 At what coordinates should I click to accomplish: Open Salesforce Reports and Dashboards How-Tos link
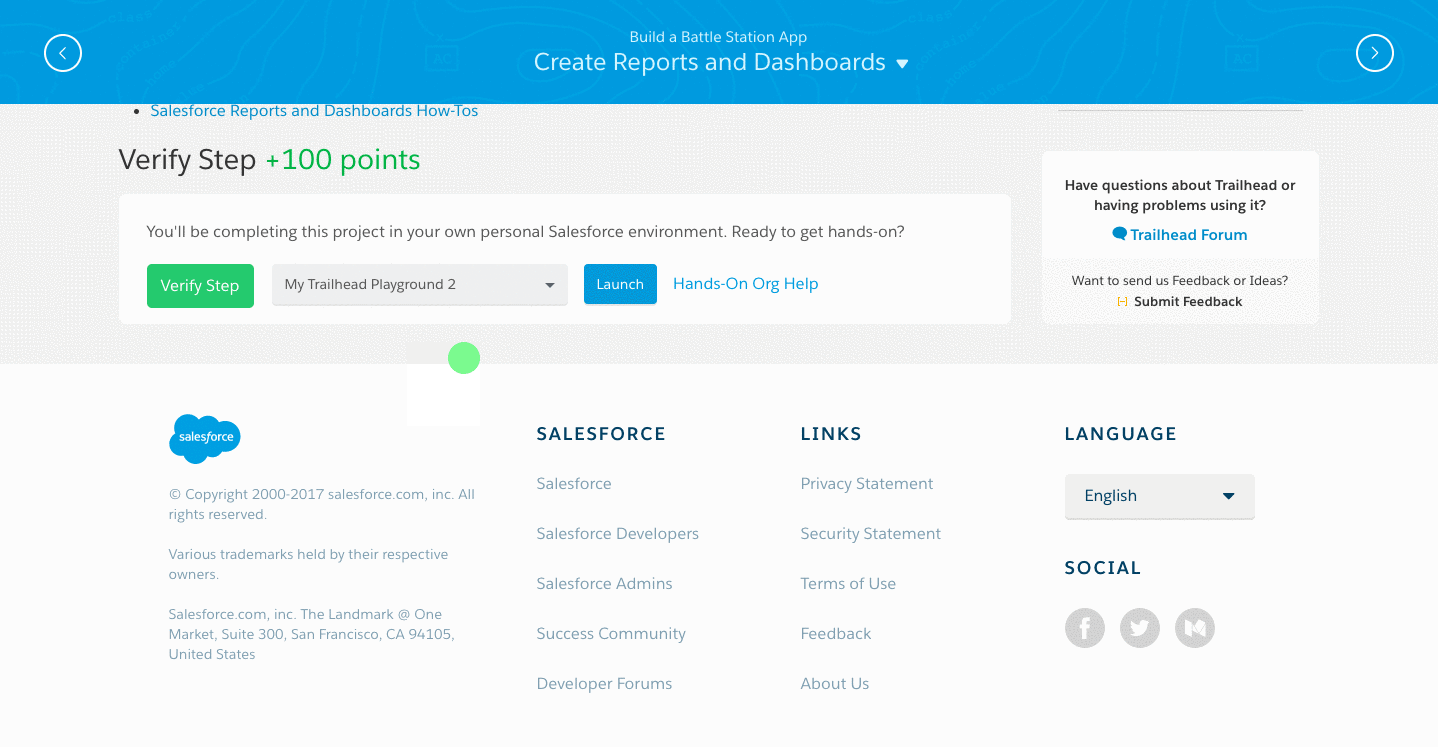point(314,111)
